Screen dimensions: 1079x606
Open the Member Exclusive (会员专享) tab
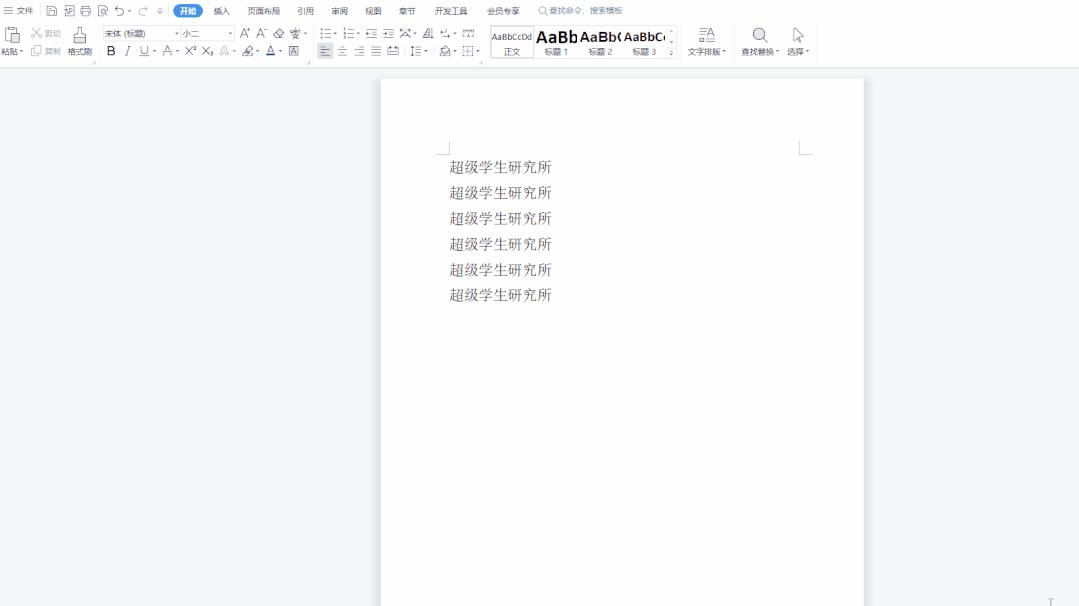pyautogui.click(x=503, y=11)
